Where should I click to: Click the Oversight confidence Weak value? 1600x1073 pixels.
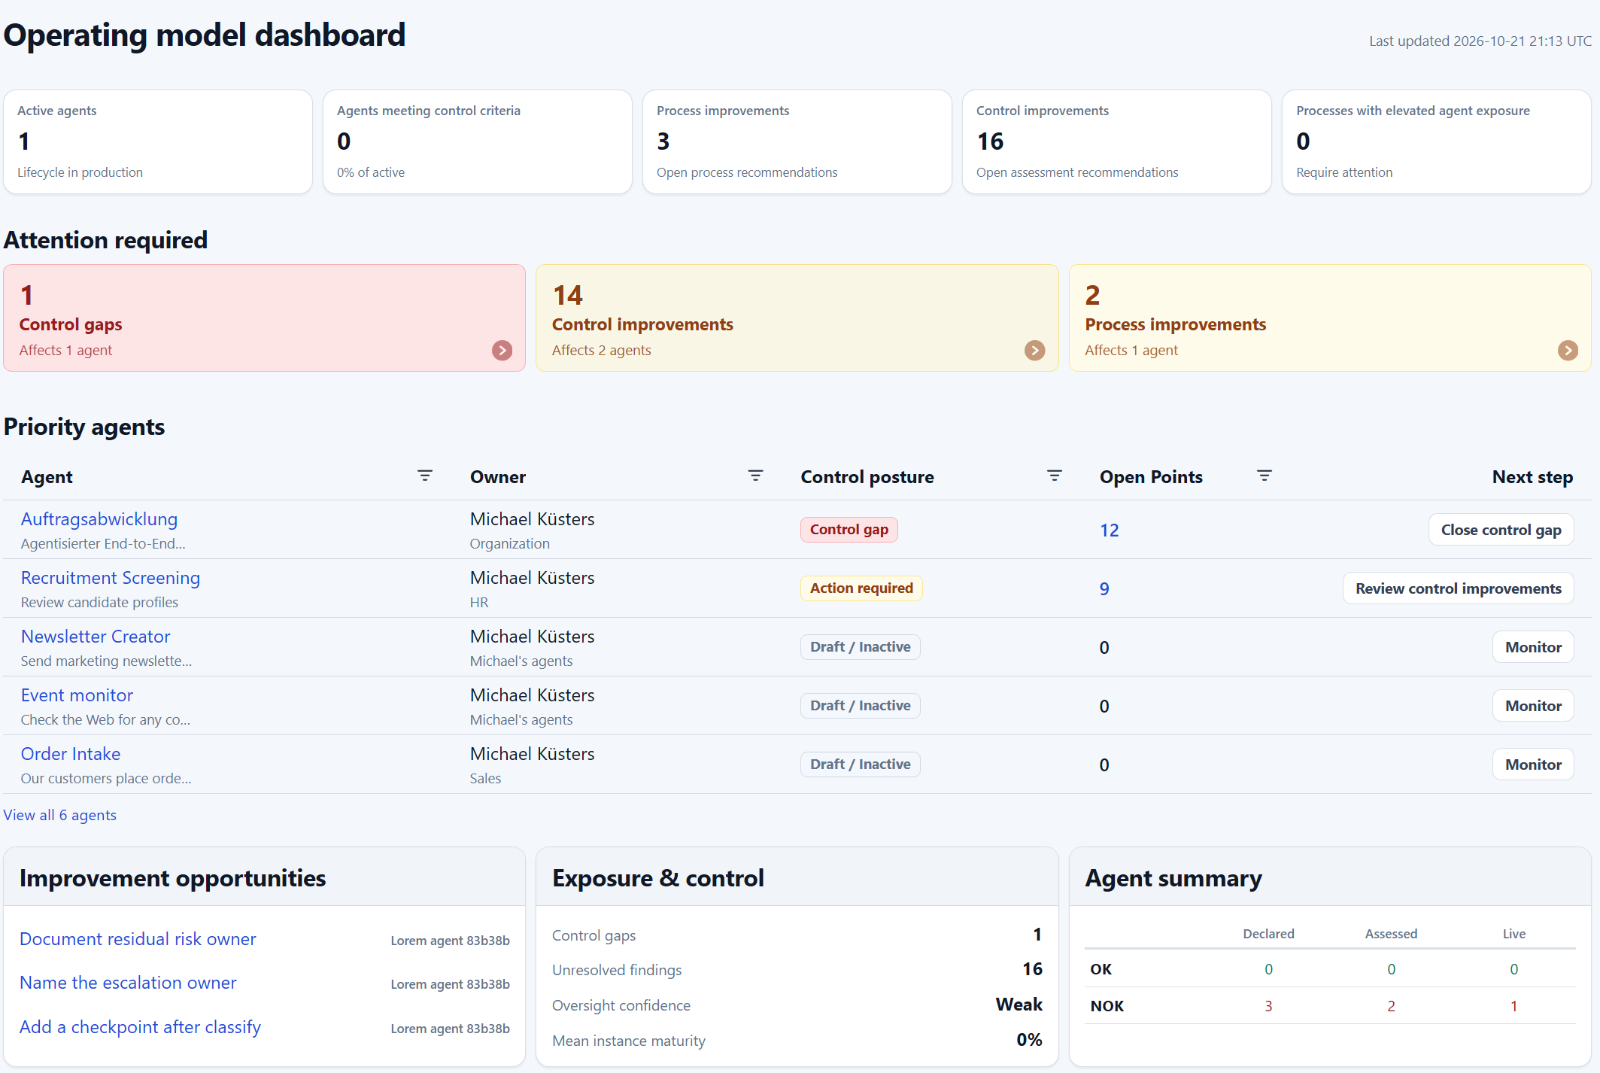pos(1019,1004)
